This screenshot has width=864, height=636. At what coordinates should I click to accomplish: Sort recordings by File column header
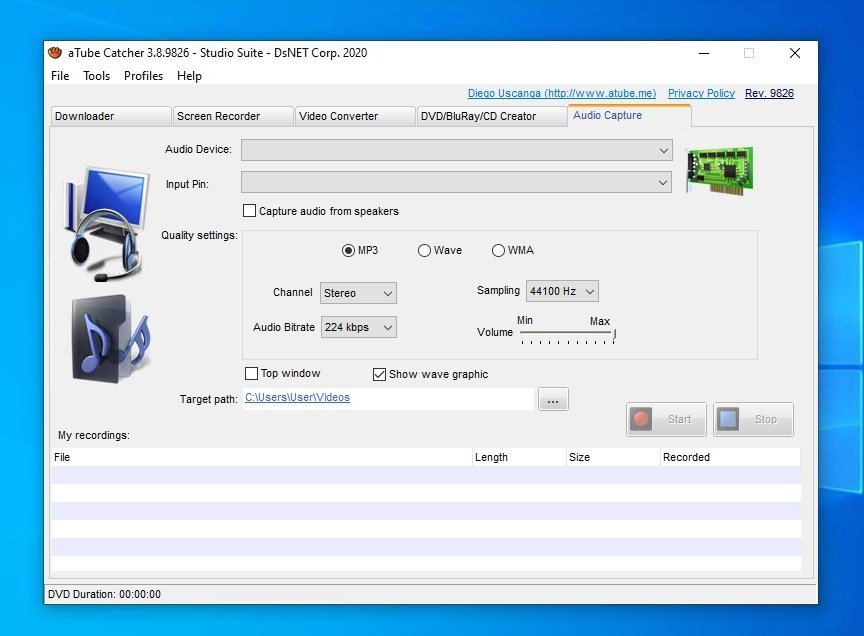click(x=262, y=457)
